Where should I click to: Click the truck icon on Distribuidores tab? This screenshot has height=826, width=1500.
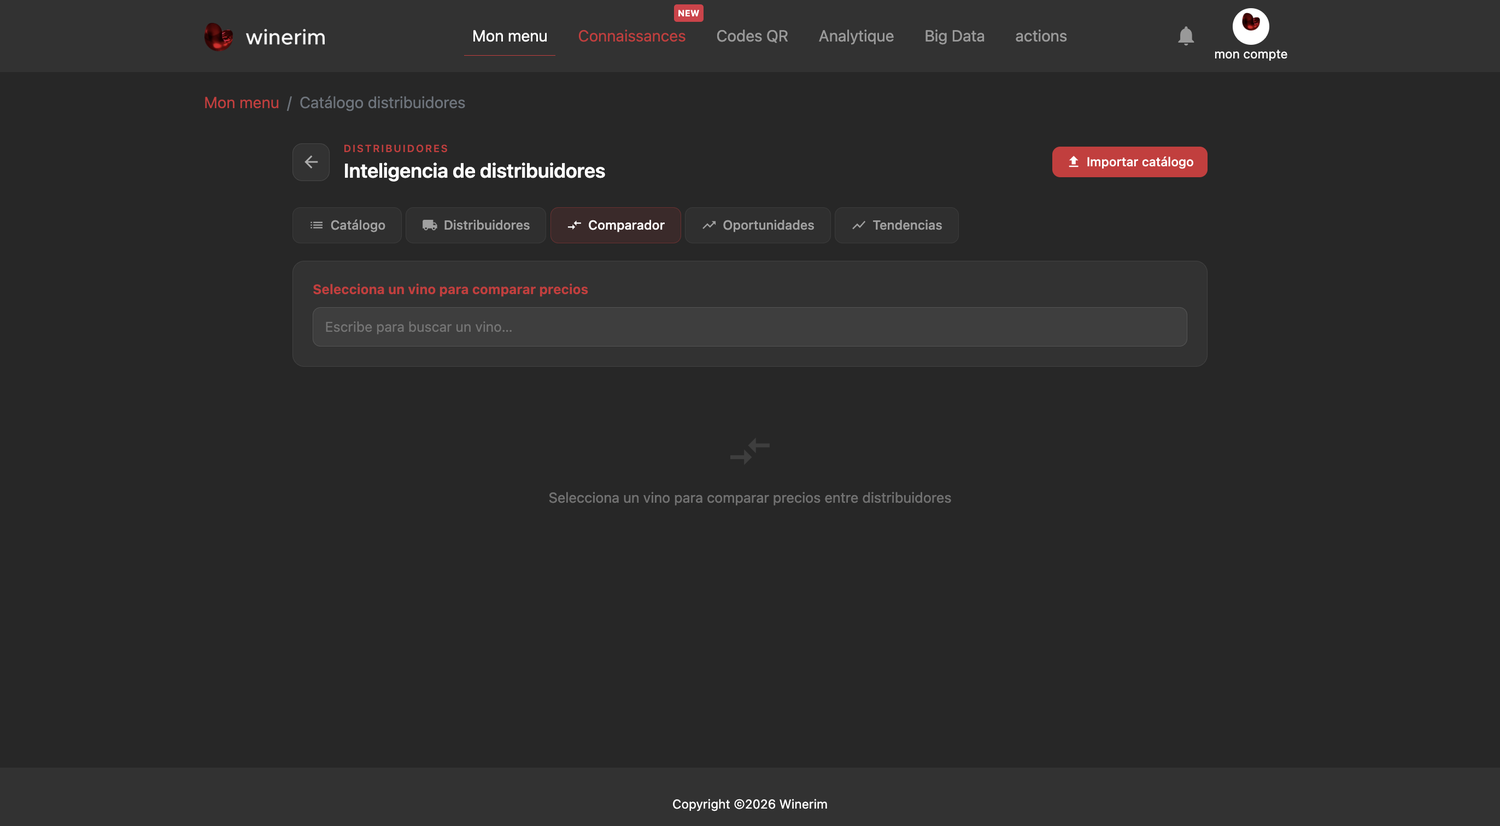coord(430,225)
